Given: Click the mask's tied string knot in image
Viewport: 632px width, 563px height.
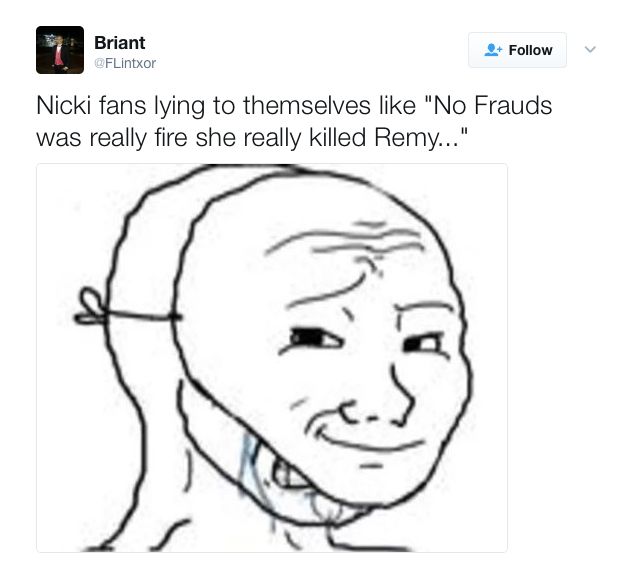Looking at the screenshot, I should tap(92, 308).
